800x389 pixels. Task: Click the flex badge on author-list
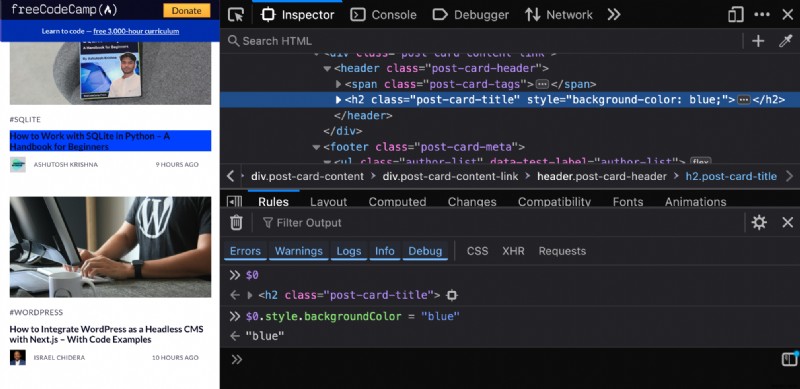point(701,161)
